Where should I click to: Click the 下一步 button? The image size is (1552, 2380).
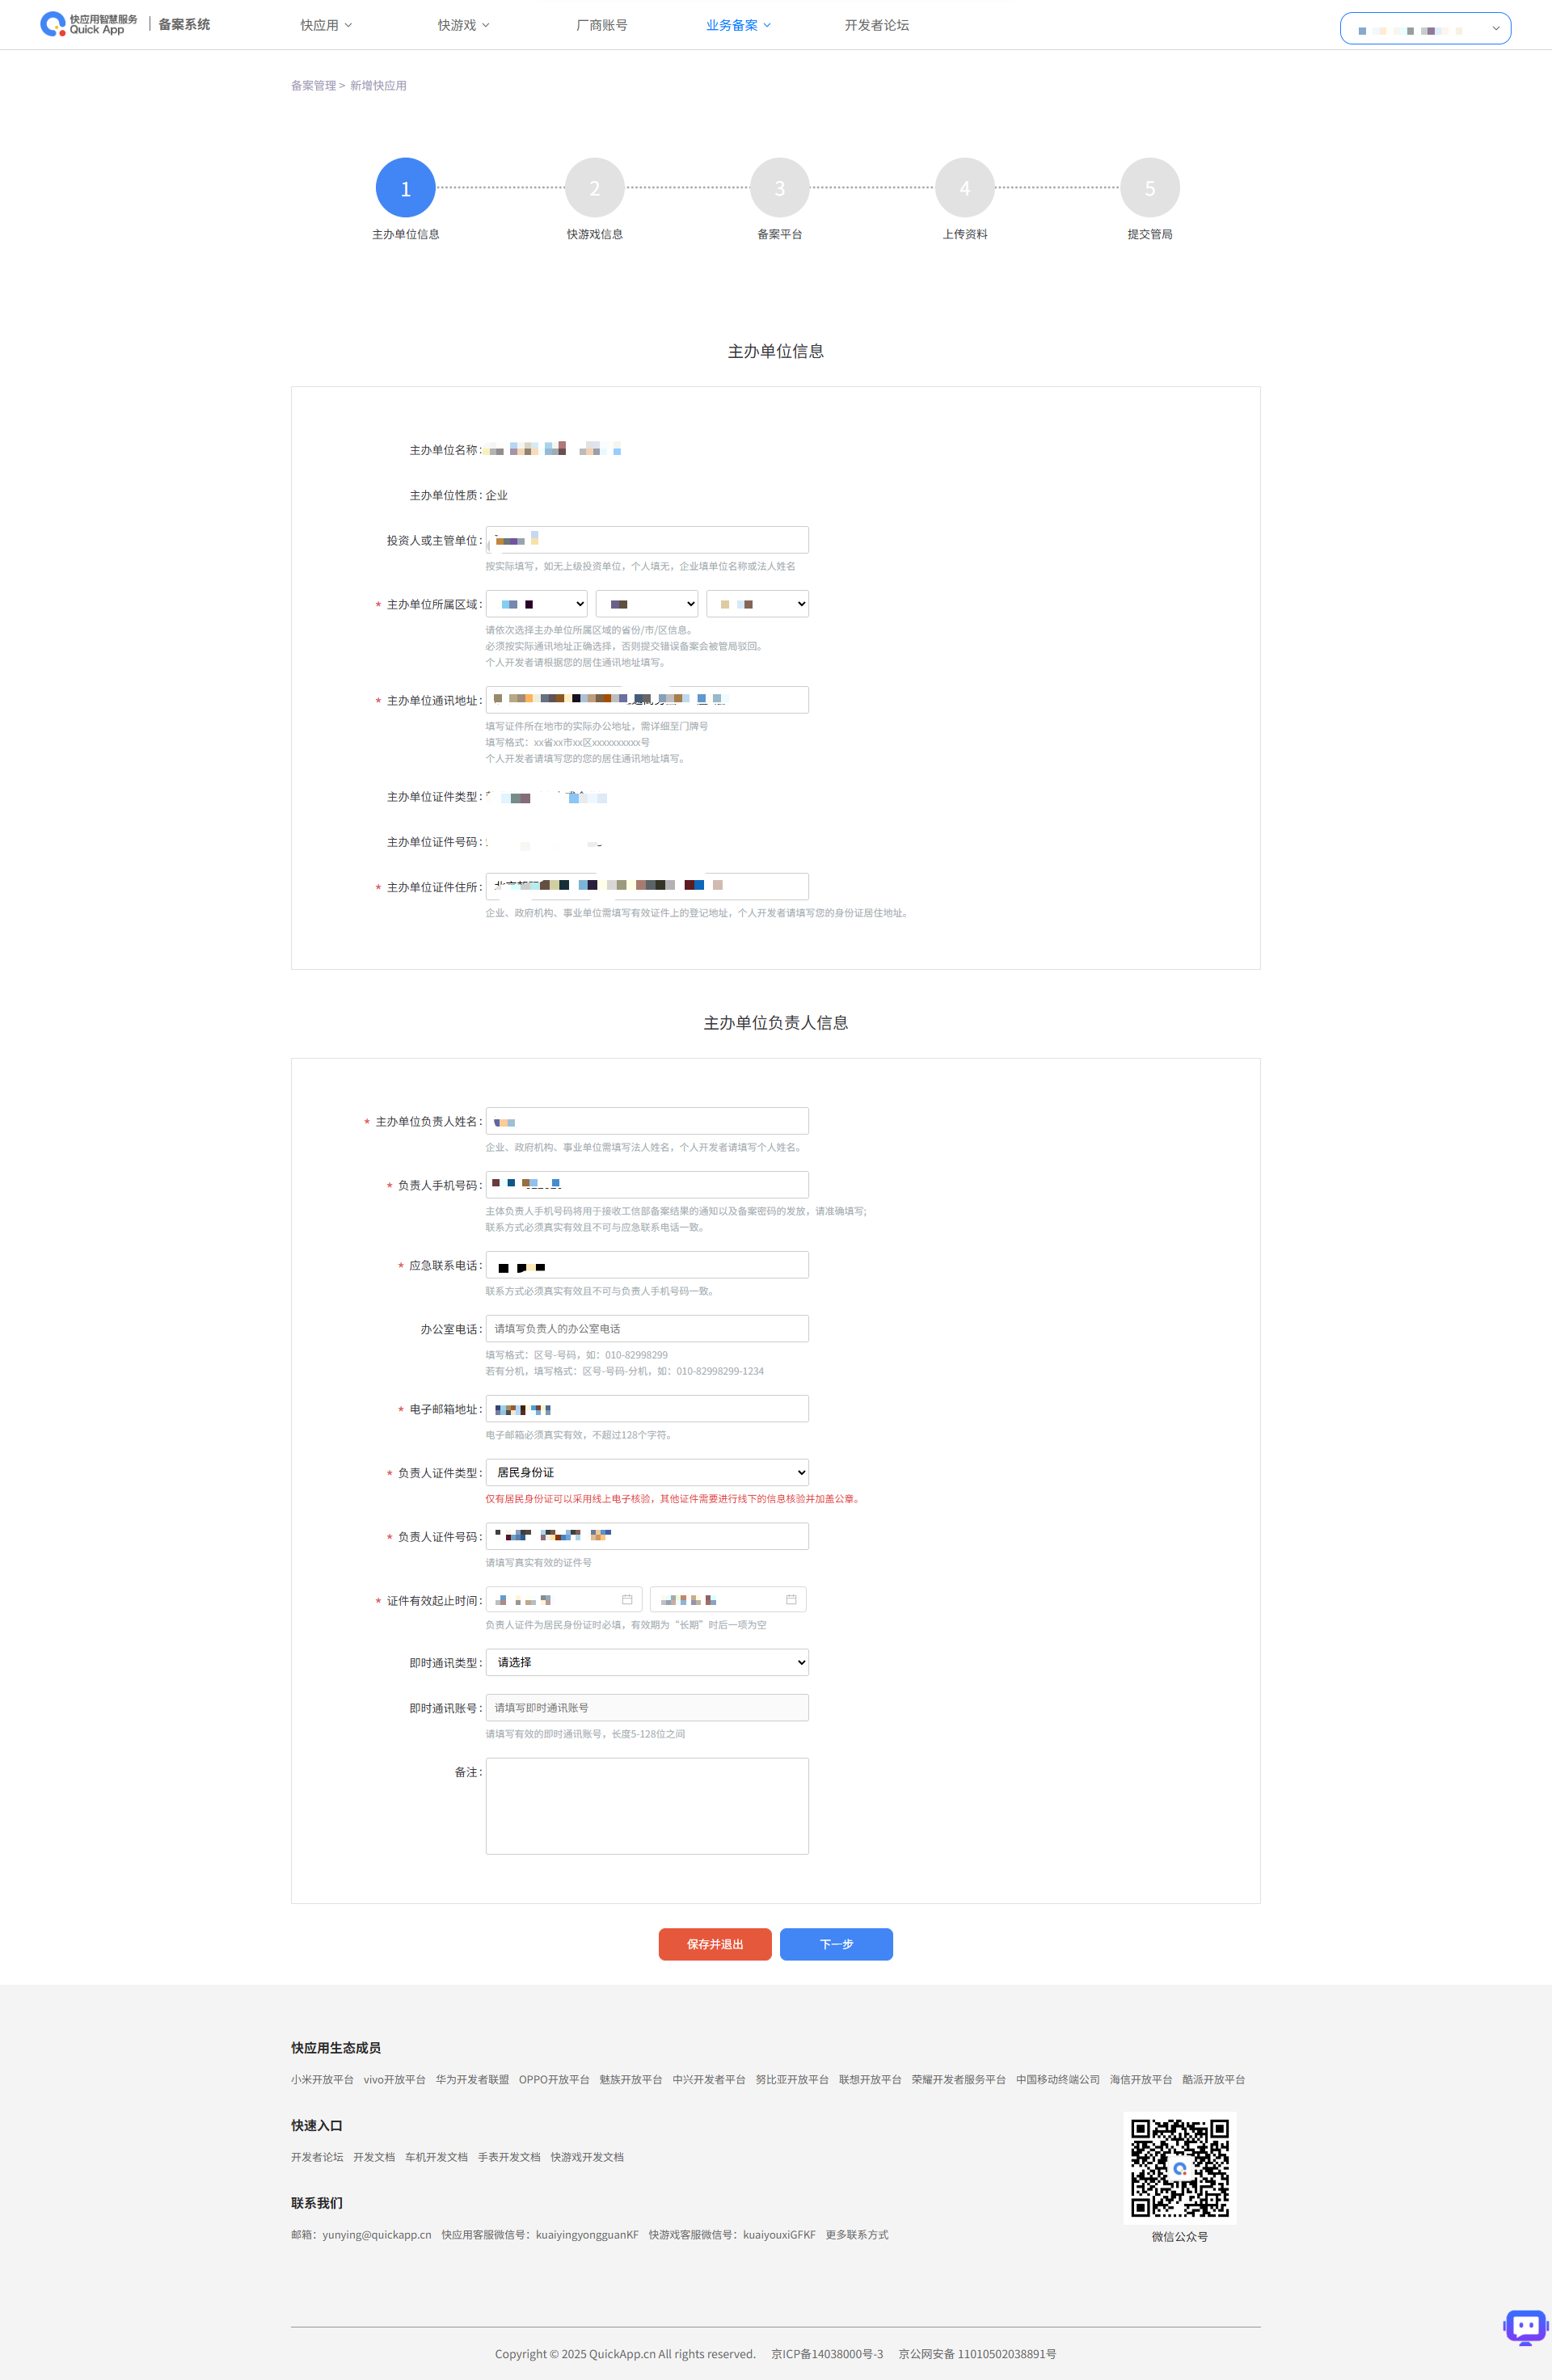836,1944
